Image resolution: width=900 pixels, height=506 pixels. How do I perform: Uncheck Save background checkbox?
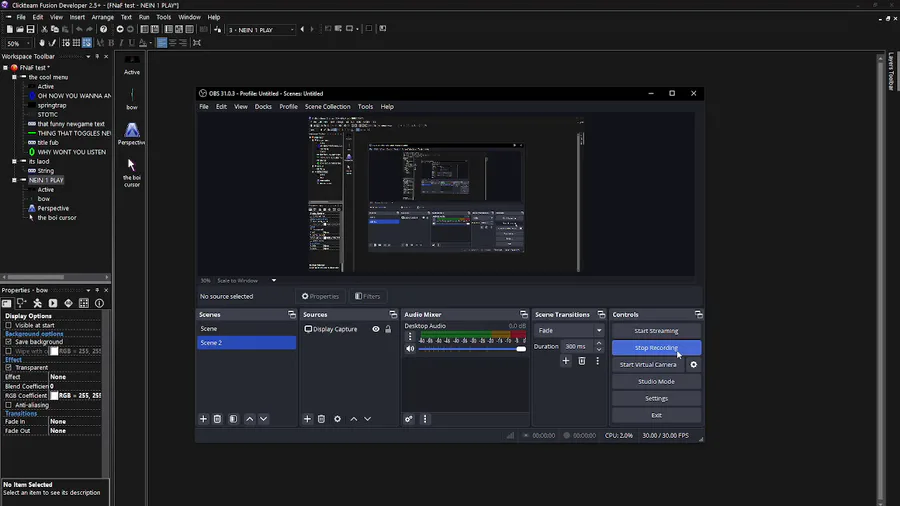(9, 341)
